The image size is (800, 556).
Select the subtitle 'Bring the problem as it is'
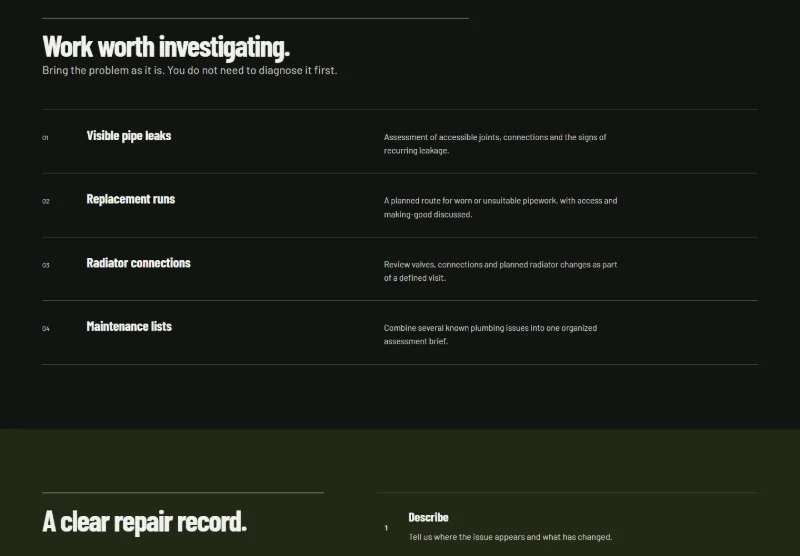pos(189,70)
